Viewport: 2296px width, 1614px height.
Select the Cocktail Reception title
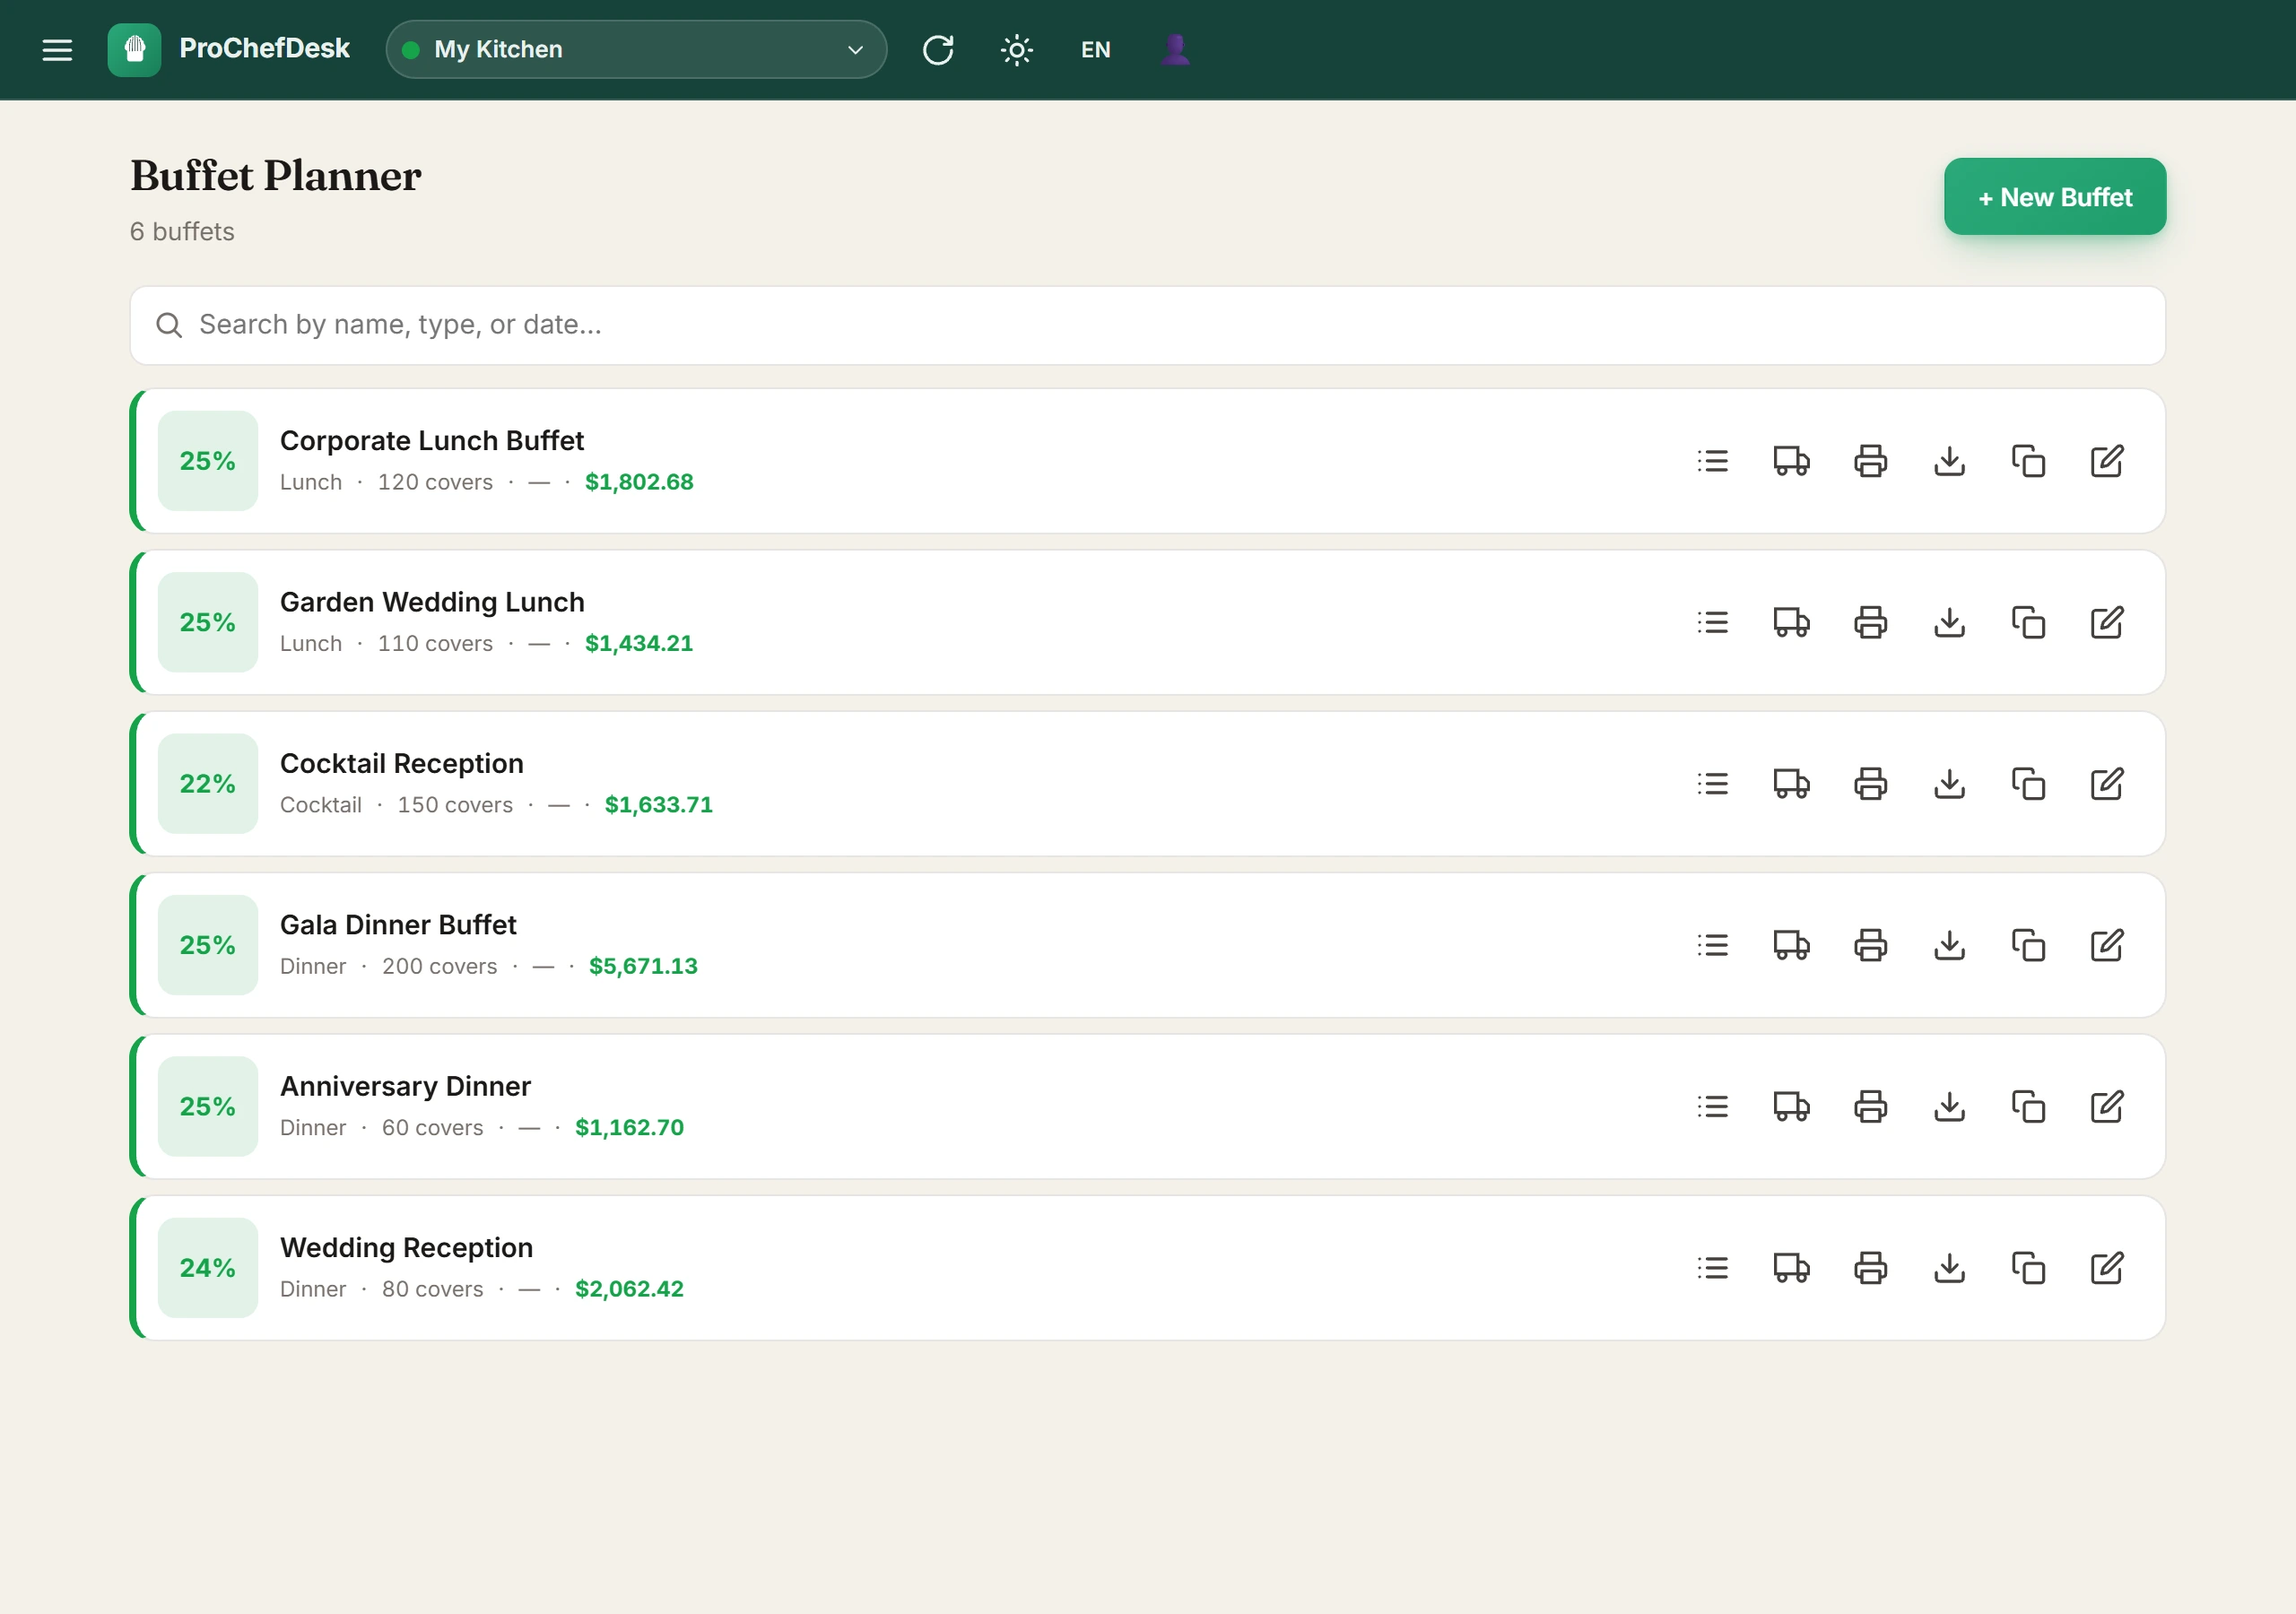pos(402,764)
